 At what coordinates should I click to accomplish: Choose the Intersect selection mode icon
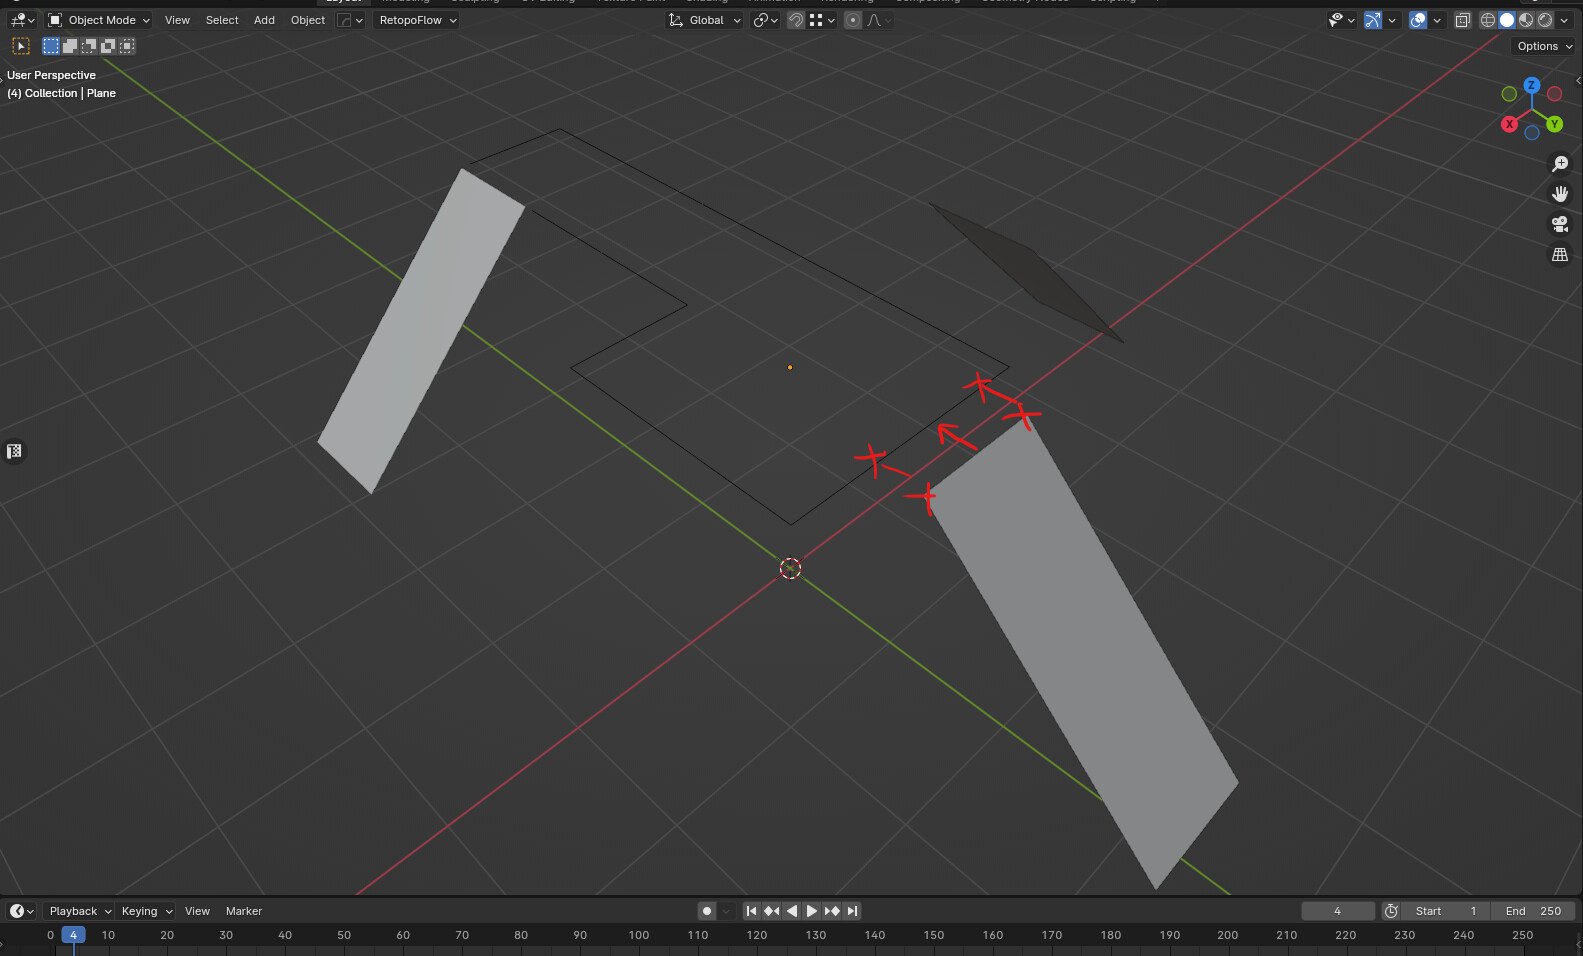[127, 46]
